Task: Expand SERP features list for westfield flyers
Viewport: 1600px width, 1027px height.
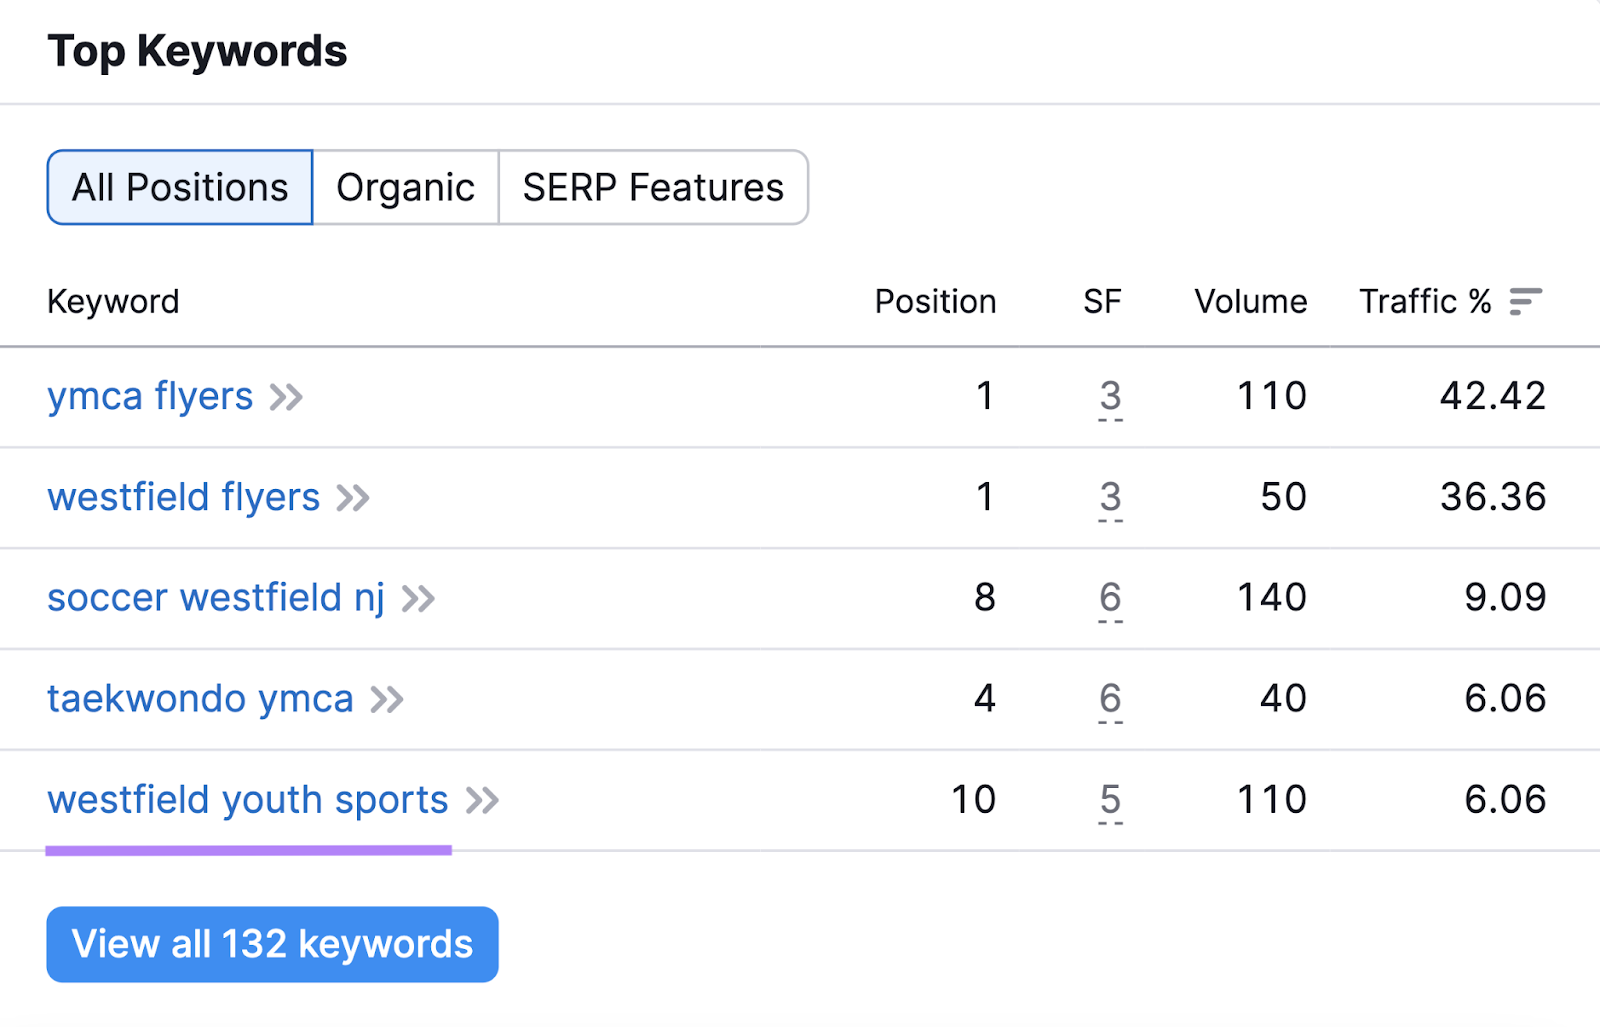Action: click(1109, 498)
